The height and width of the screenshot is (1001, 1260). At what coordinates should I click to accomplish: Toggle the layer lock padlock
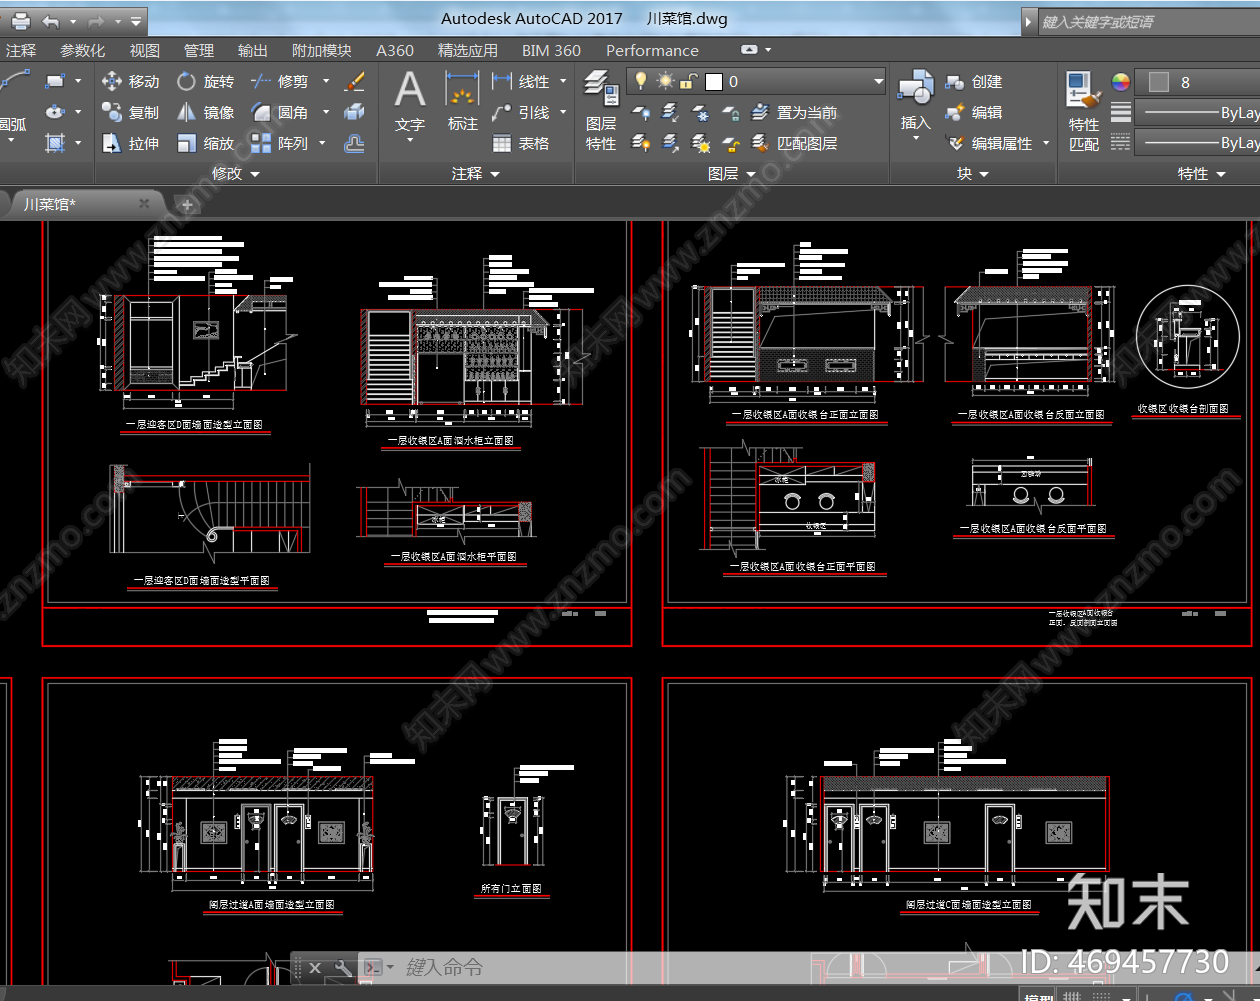[x=688, y=81]
